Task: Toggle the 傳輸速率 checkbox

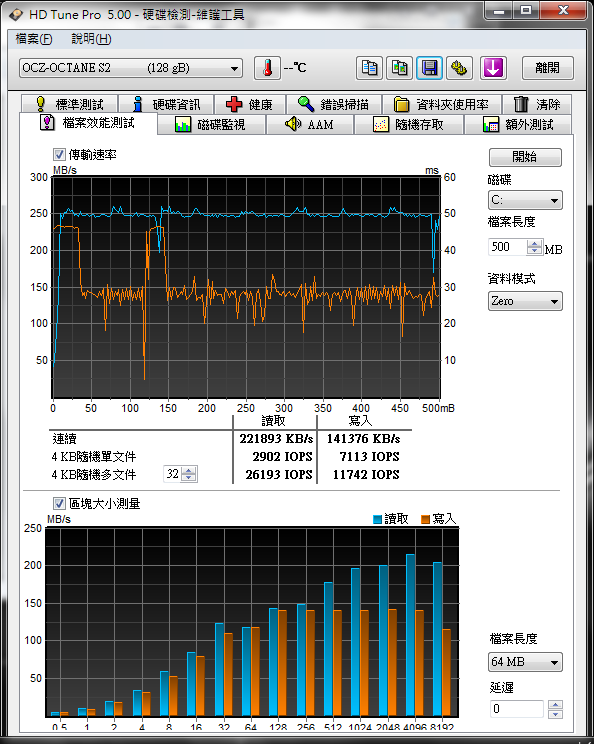Action: pyautogui.click(x=59, y=155)
